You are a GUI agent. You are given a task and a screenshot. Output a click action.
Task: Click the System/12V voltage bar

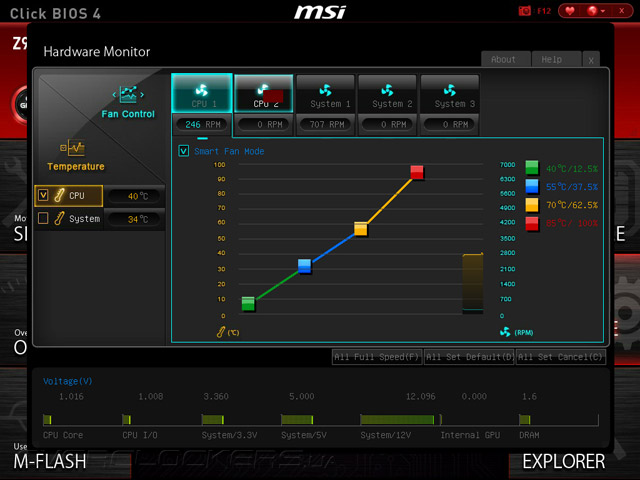(397, 420)
